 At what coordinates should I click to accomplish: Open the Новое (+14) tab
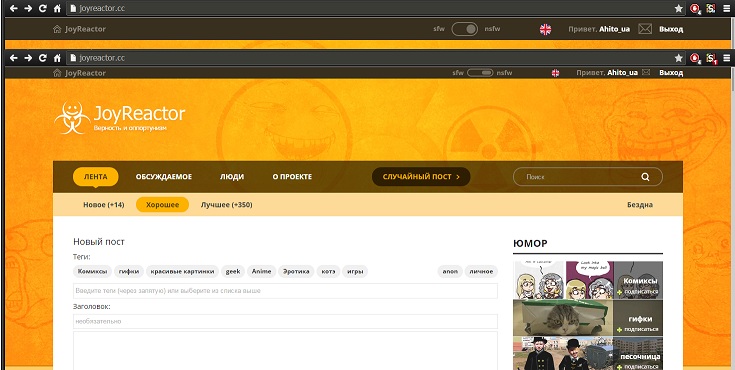[x=104, y=205]
